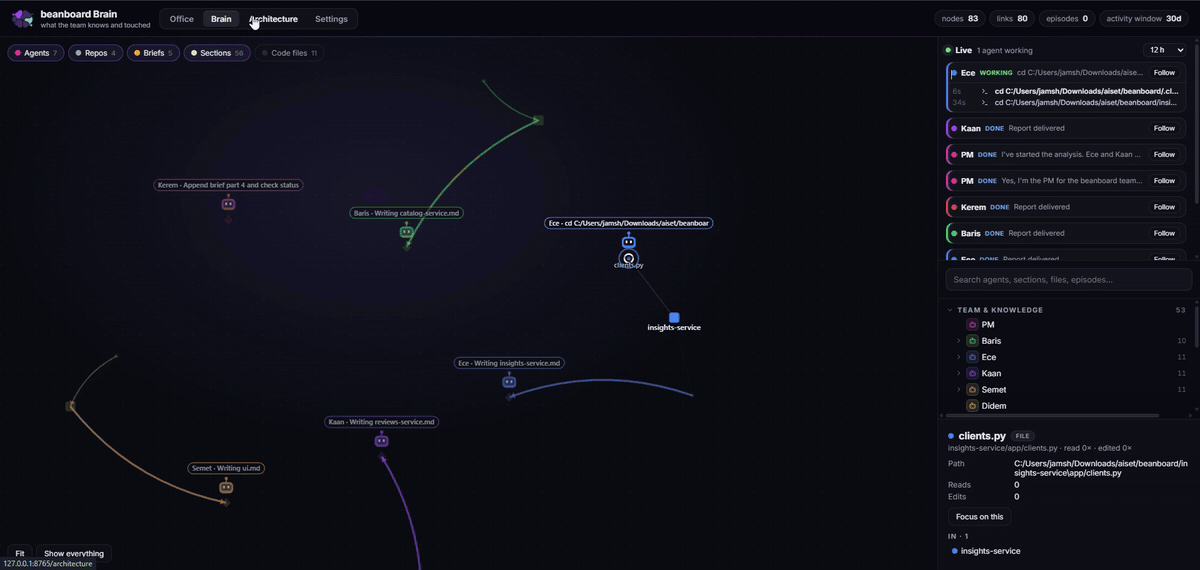Expand the Kaan row in the tree
1200x570 pixels.
coord(959,373)
